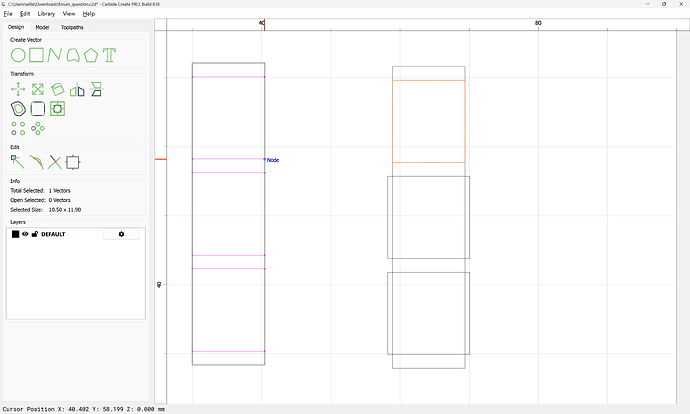Select the Polygon vector tool

(x=92, y=55)
